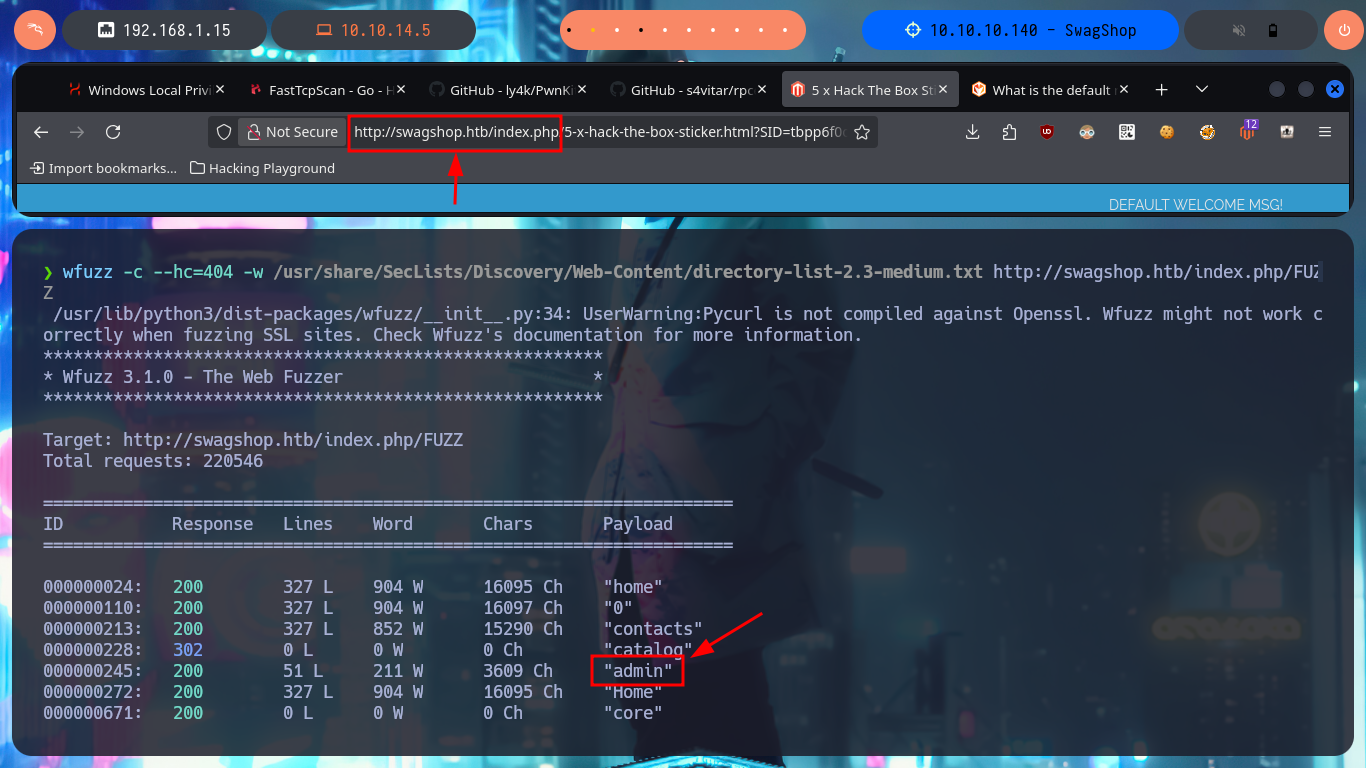Image resolution: width=1366 pixels, height=768 pixels.
Task: Click the battery indicator icon
Action: click(1272, 30)
